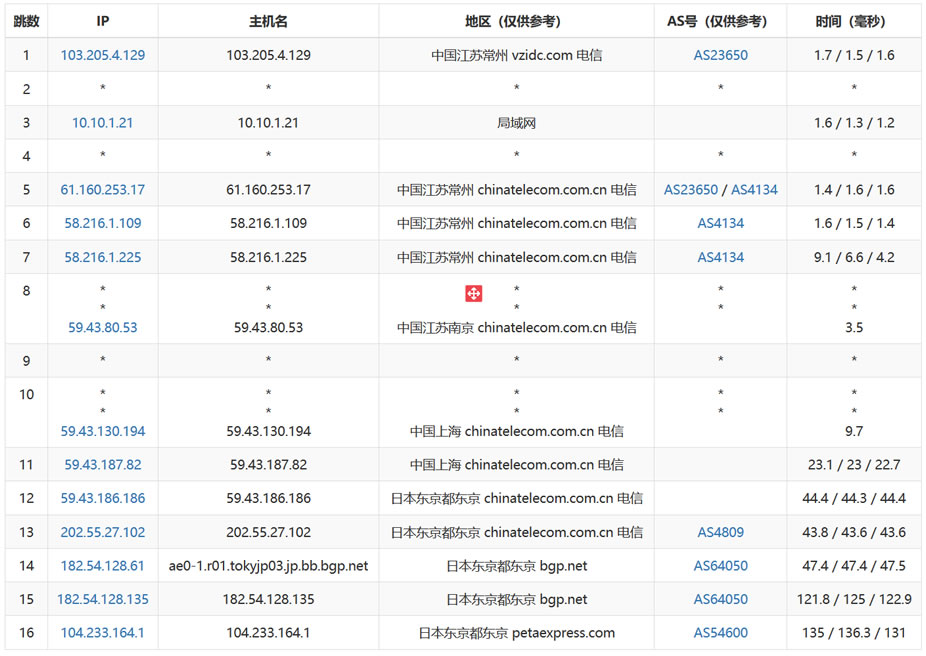
Task: Open IP link 61.160.253.17
Action: pyautogui.click(x=103, y=190)
